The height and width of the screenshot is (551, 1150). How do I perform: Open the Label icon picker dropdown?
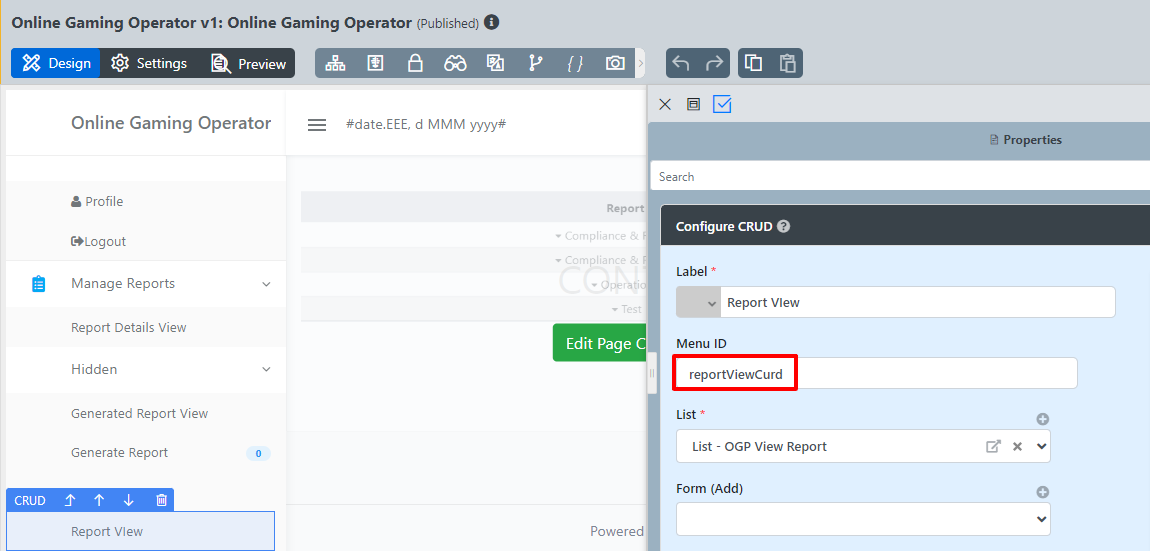698,303
